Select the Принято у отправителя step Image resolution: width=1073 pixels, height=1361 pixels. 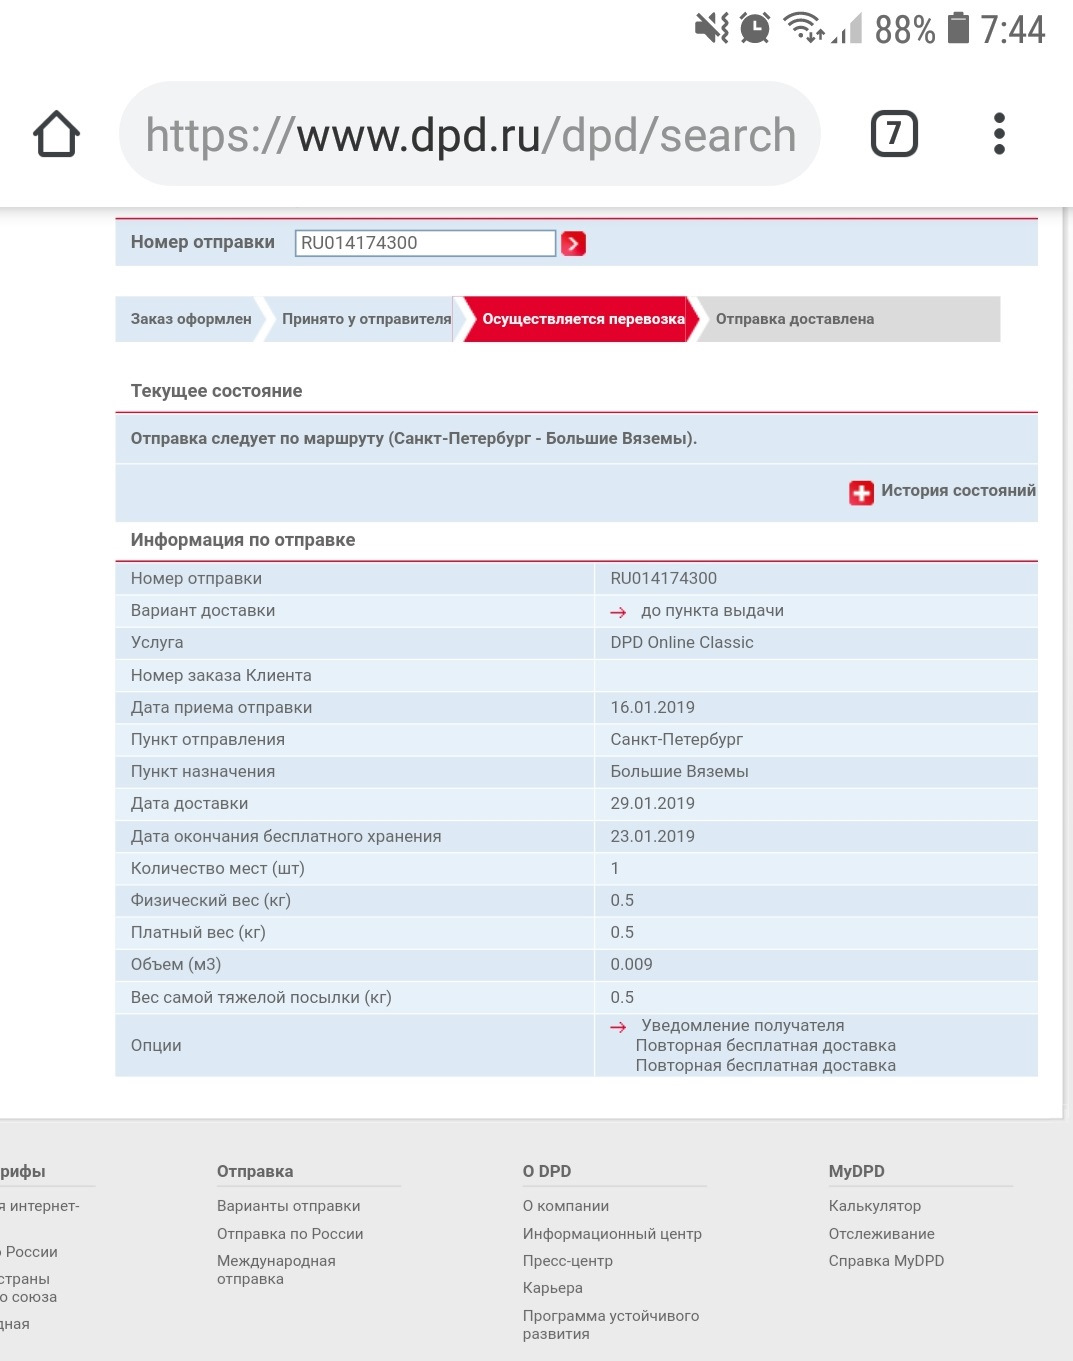coord(366,319)
